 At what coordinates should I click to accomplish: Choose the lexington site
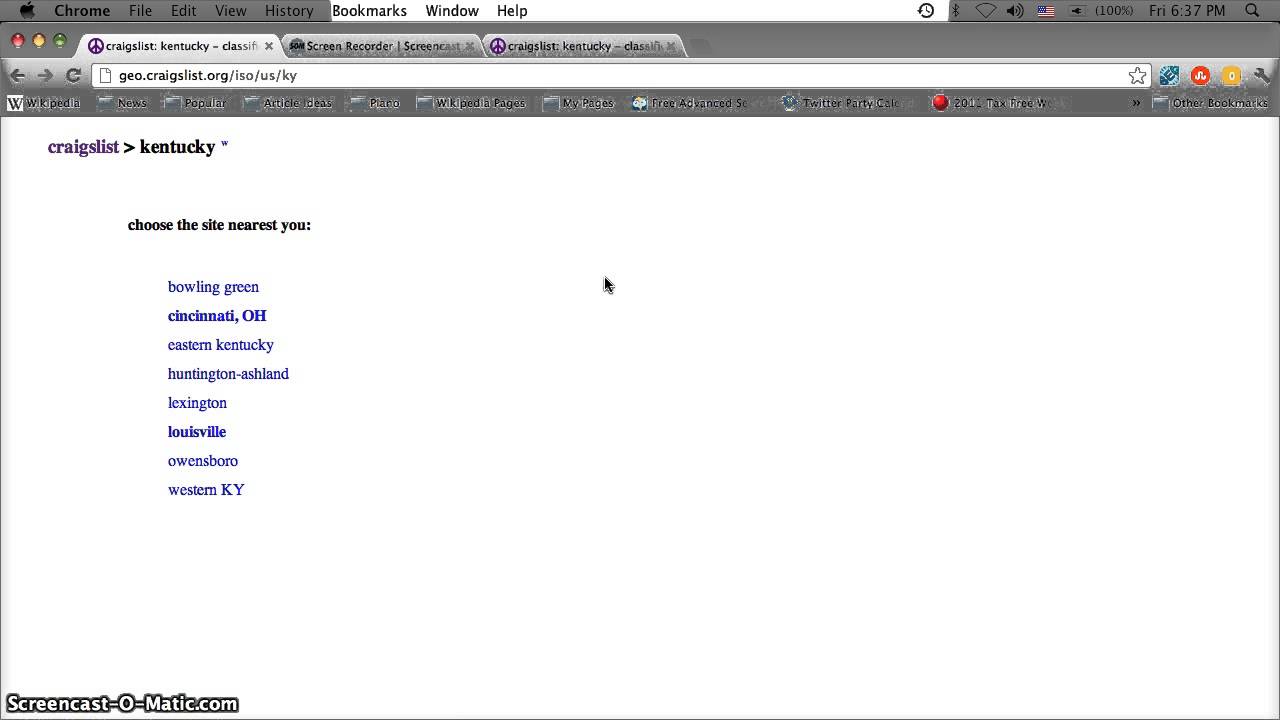click(x=197, y=403)
